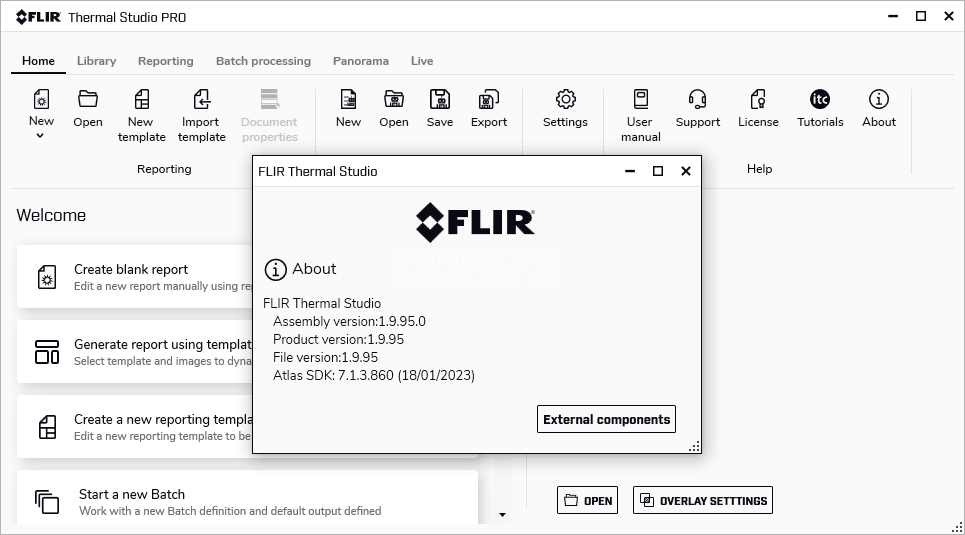Viewport: 965px width, 535px height.
Task: Click the Create blank report icon
Action: [47, 277]
